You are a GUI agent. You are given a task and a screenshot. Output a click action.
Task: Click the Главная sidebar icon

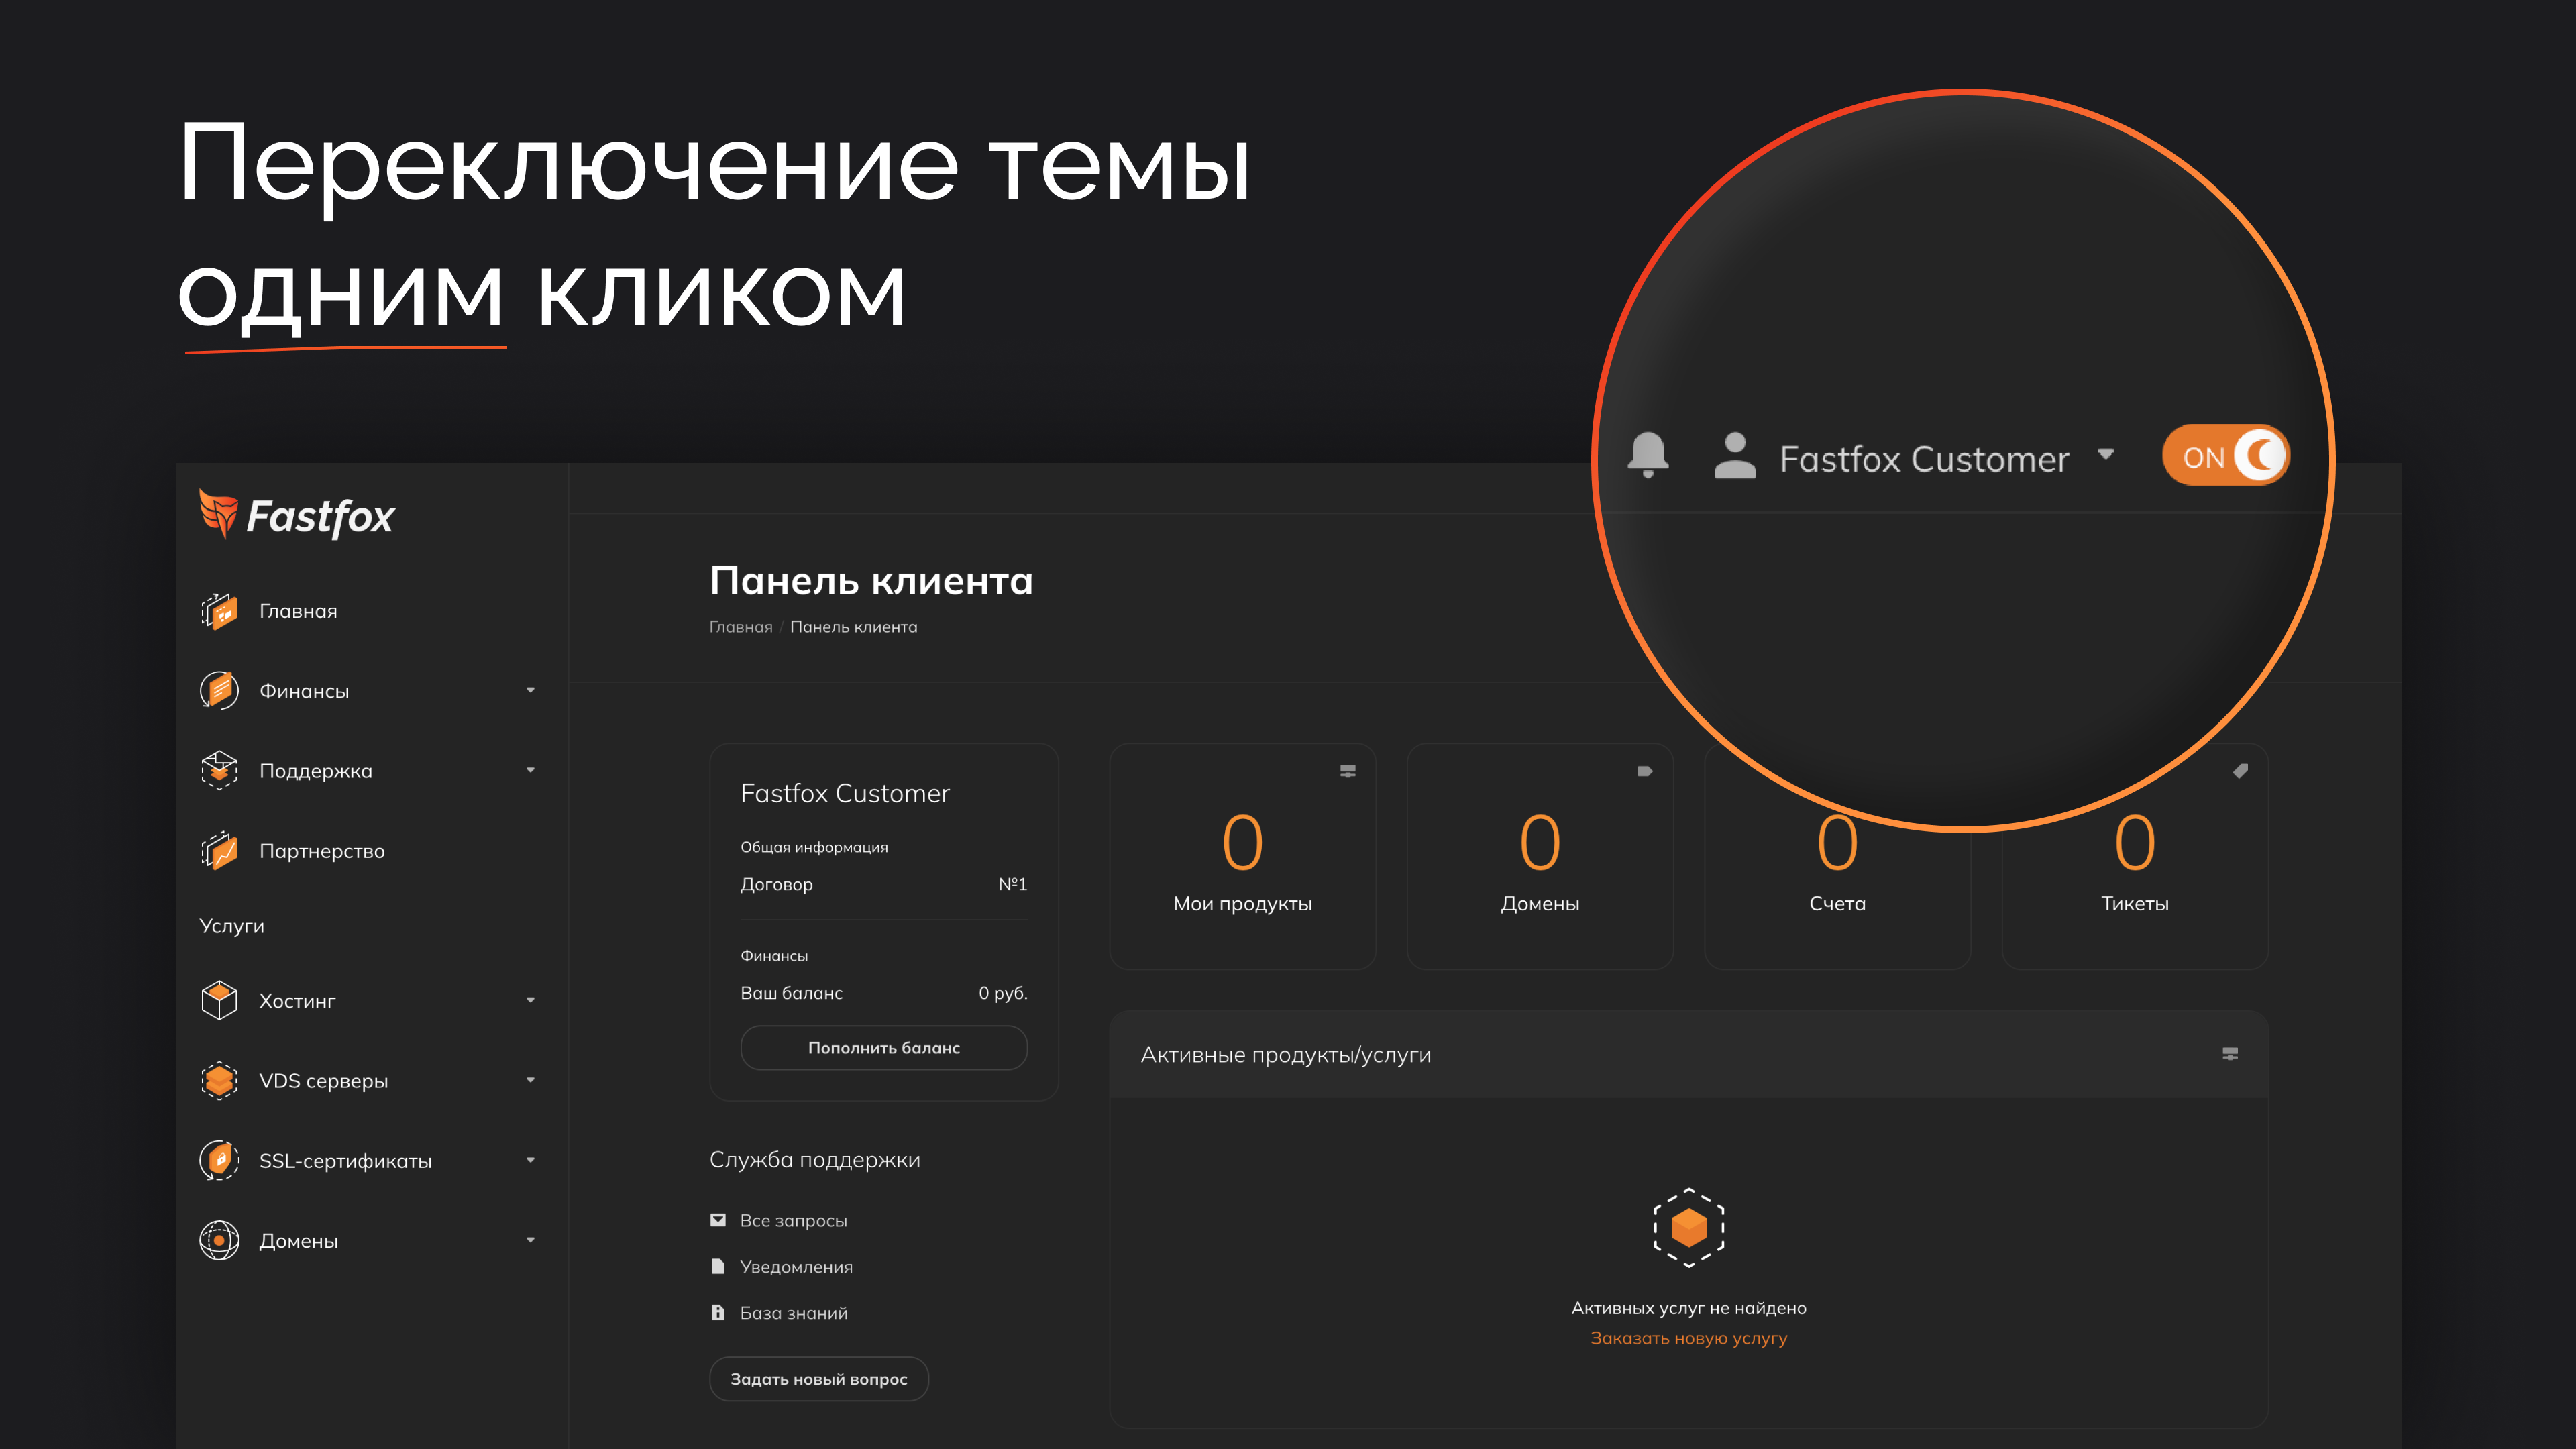pyautogui.click(x=219, y=611)
